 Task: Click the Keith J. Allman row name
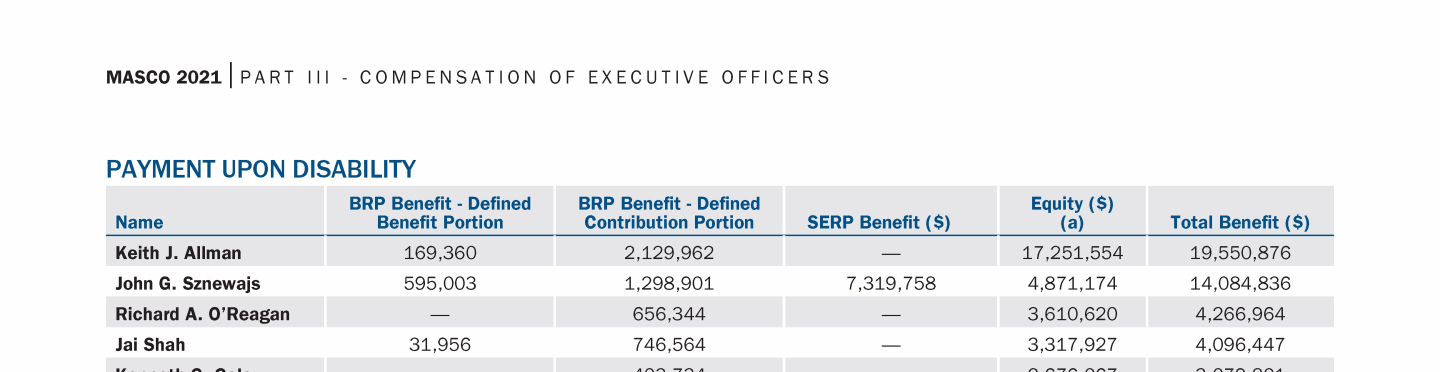pos(178,253)
